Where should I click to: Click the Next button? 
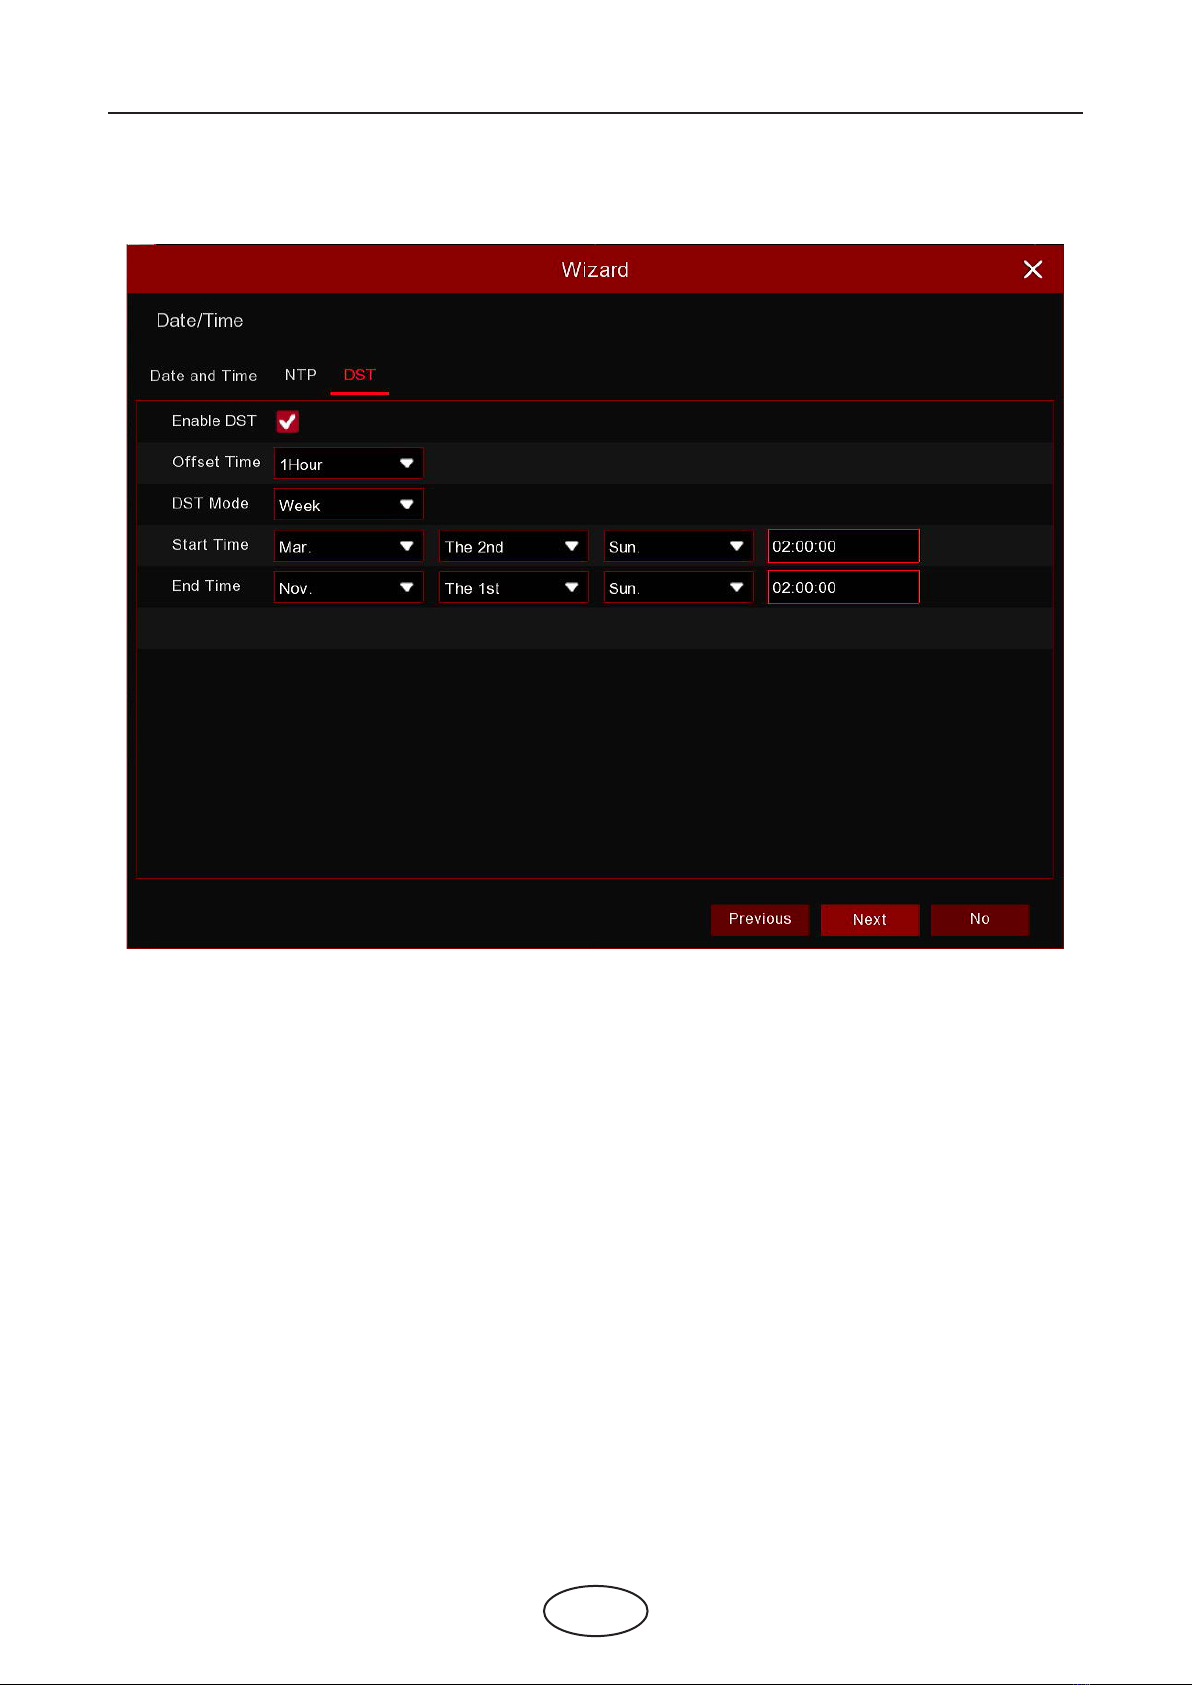tap(870, 919)
